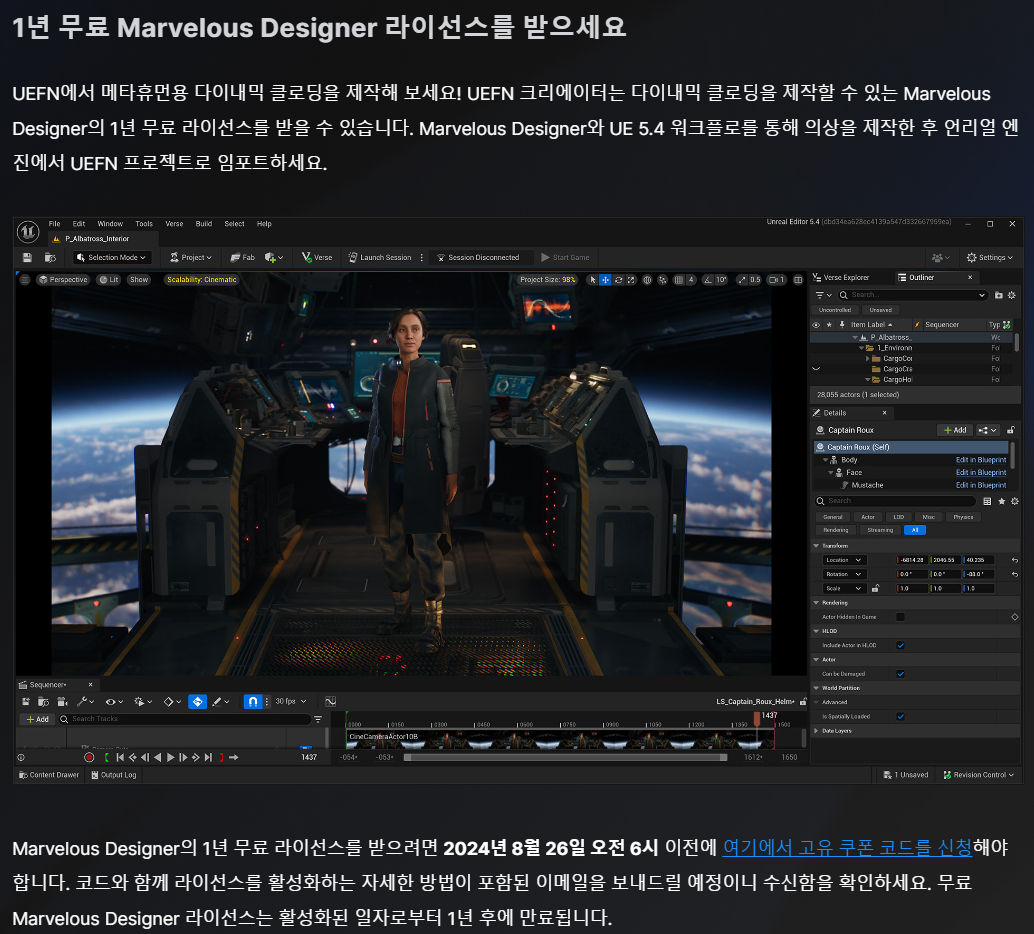Toggle Can be Damaged checkbox
The image size is (1034, 934).
pos(900,673)
